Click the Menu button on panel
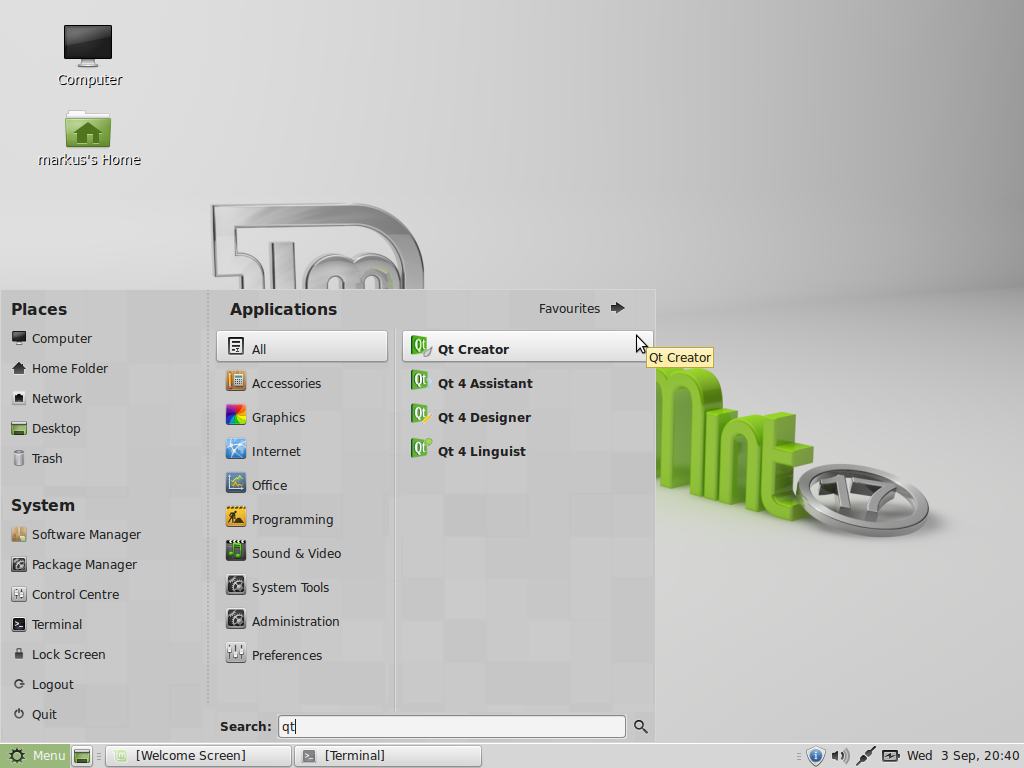 pyautogui.click(x=34, y=756)
